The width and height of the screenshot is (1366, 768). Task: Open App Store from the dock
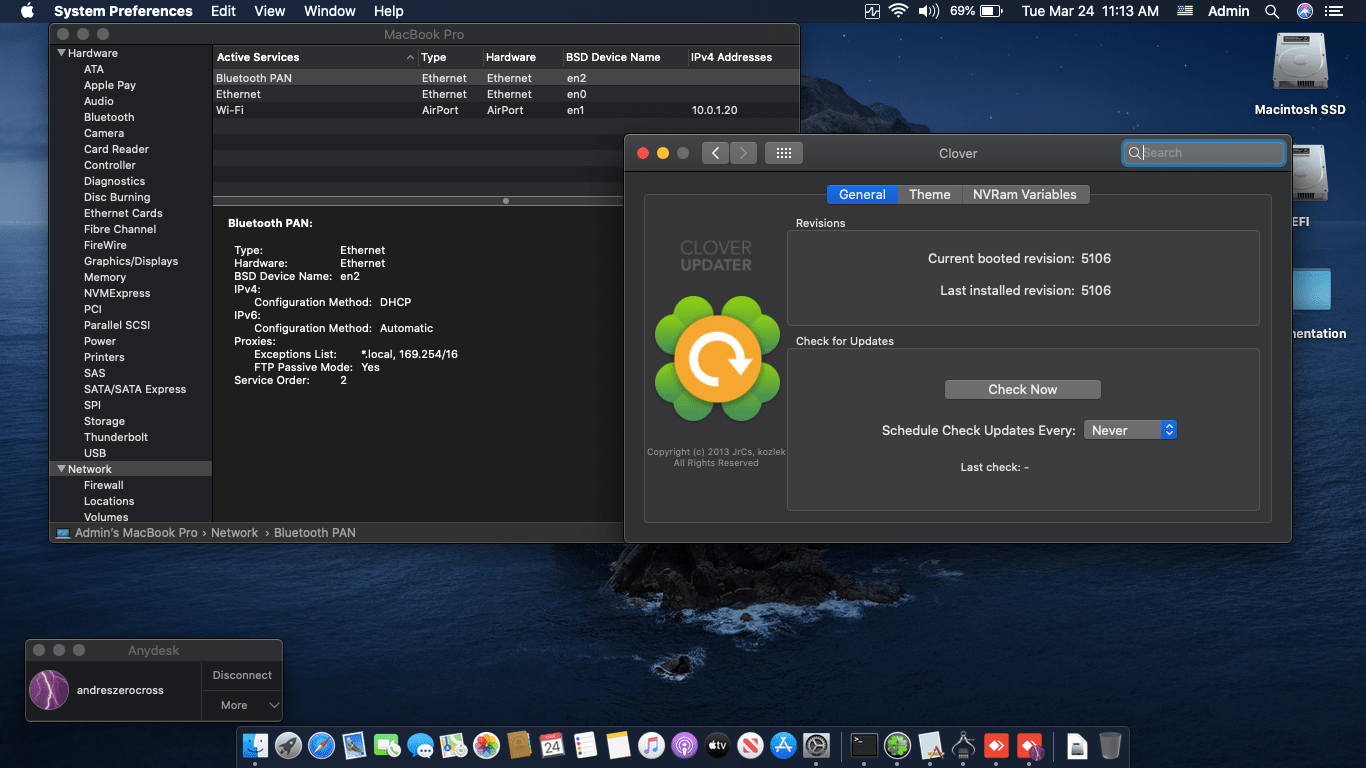(784, 745)
